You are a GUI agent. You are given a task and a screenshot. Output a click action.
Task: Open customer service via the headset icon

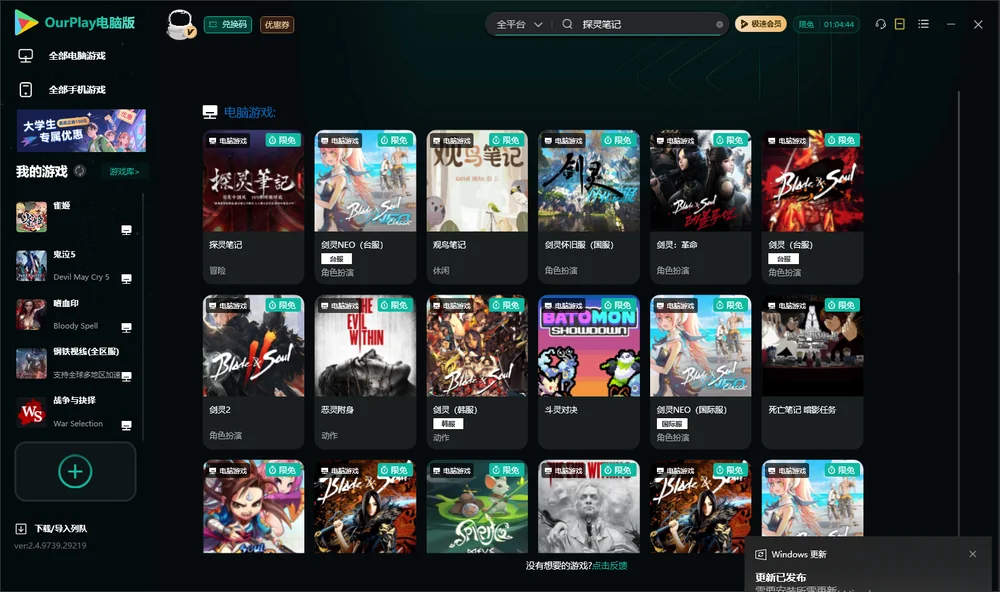(x=881, y=24)
